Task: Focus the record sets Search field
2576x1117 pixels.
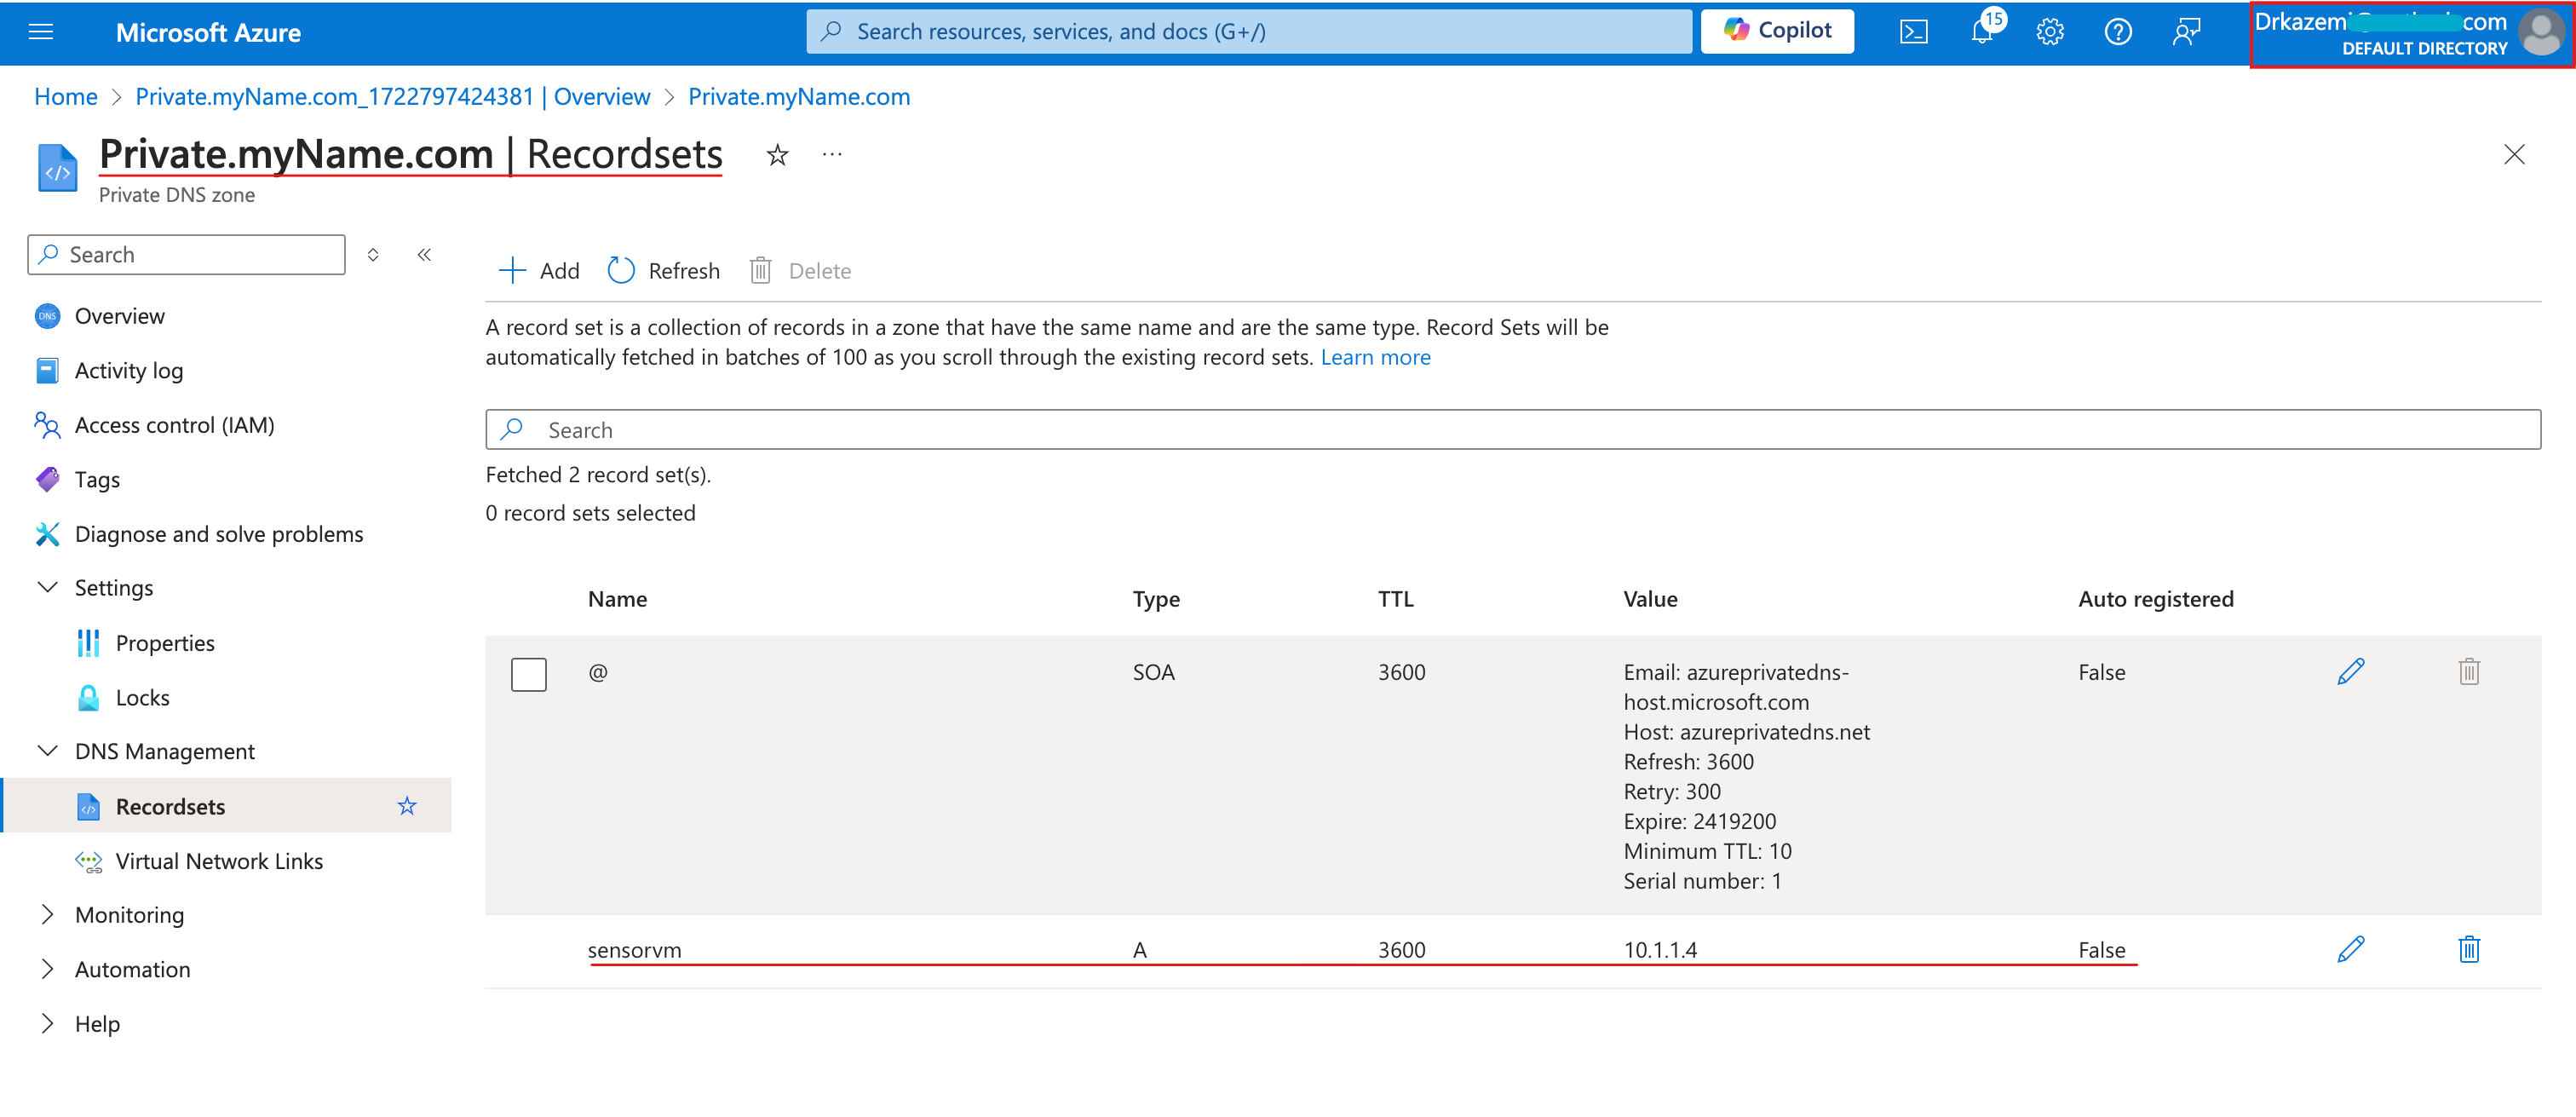Action: pyautogui.click(x=1512, y=430)
